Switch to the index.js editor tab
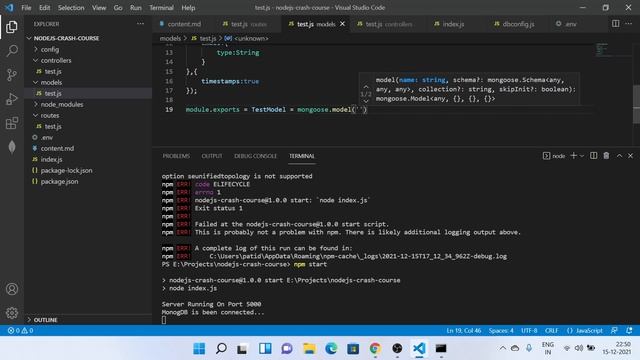 [453, 24]
